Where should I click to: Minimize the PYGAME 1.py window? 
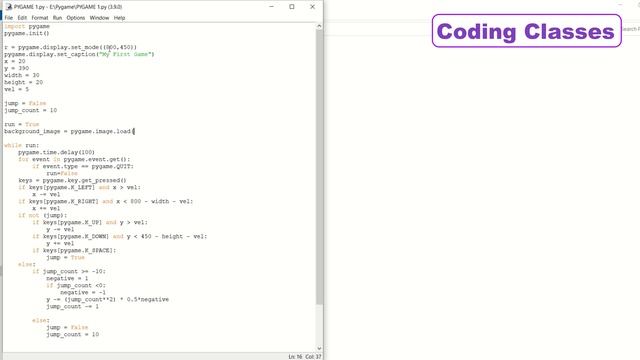(271, 7)
